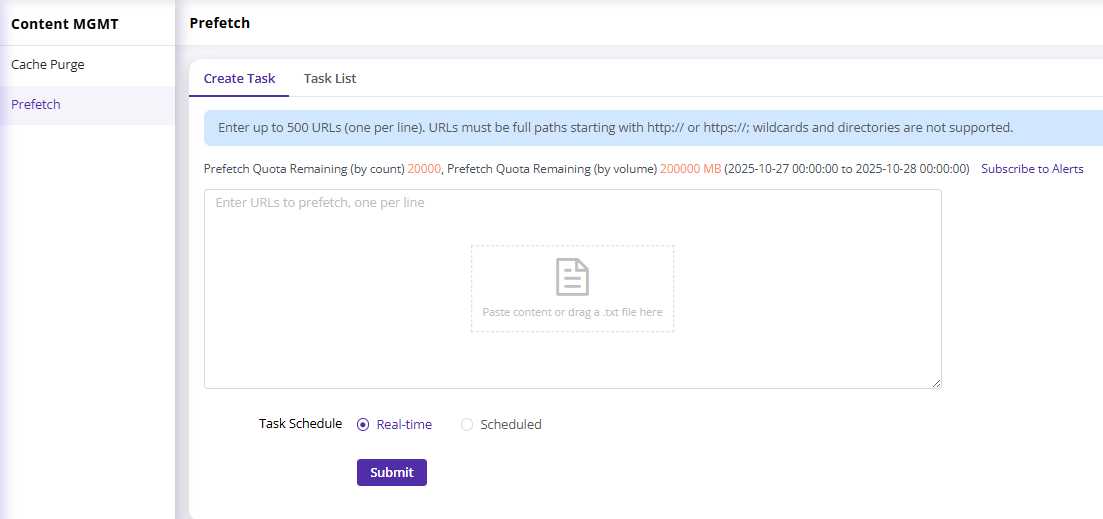This screenshot has width=1103, height=519.
Task: Open Cache Purge in the sidebar
Action: 48,65
